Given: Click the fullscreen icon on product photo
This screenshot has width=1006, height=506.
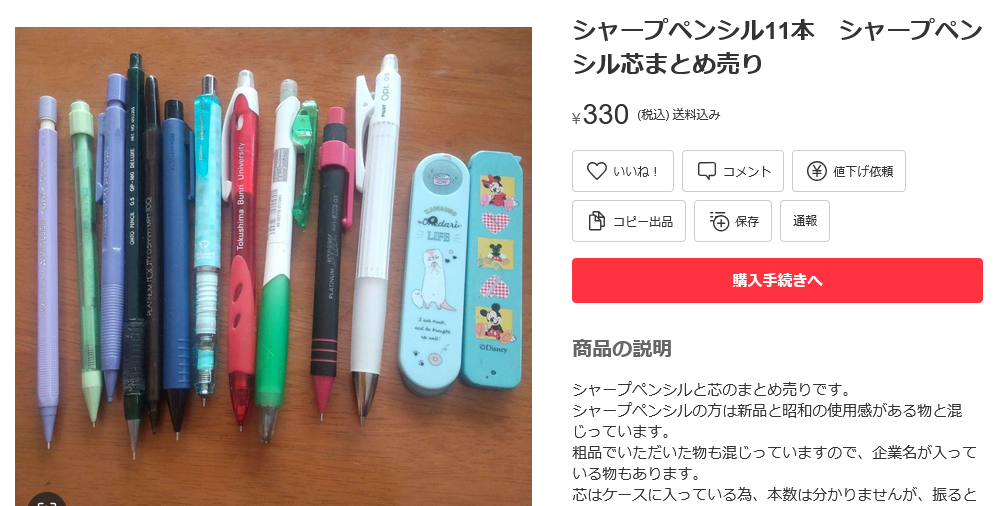Looking at the screenshot, I should [47, 500].
